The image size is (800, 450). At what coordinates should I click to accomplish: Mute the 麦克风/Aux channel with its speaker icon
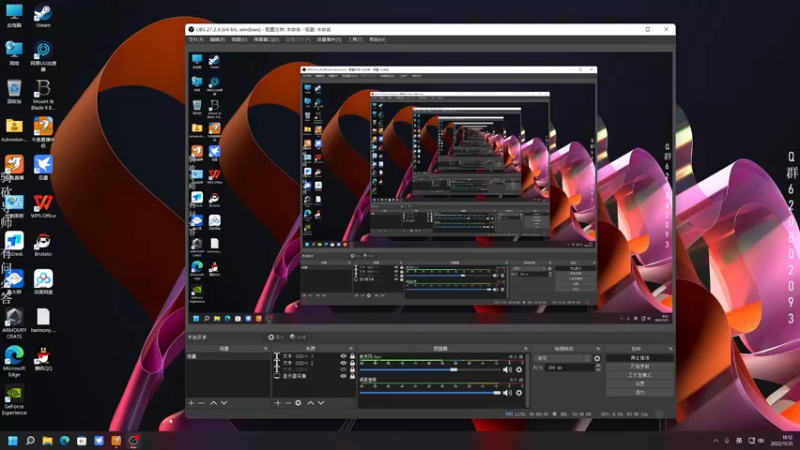(507, 370)
